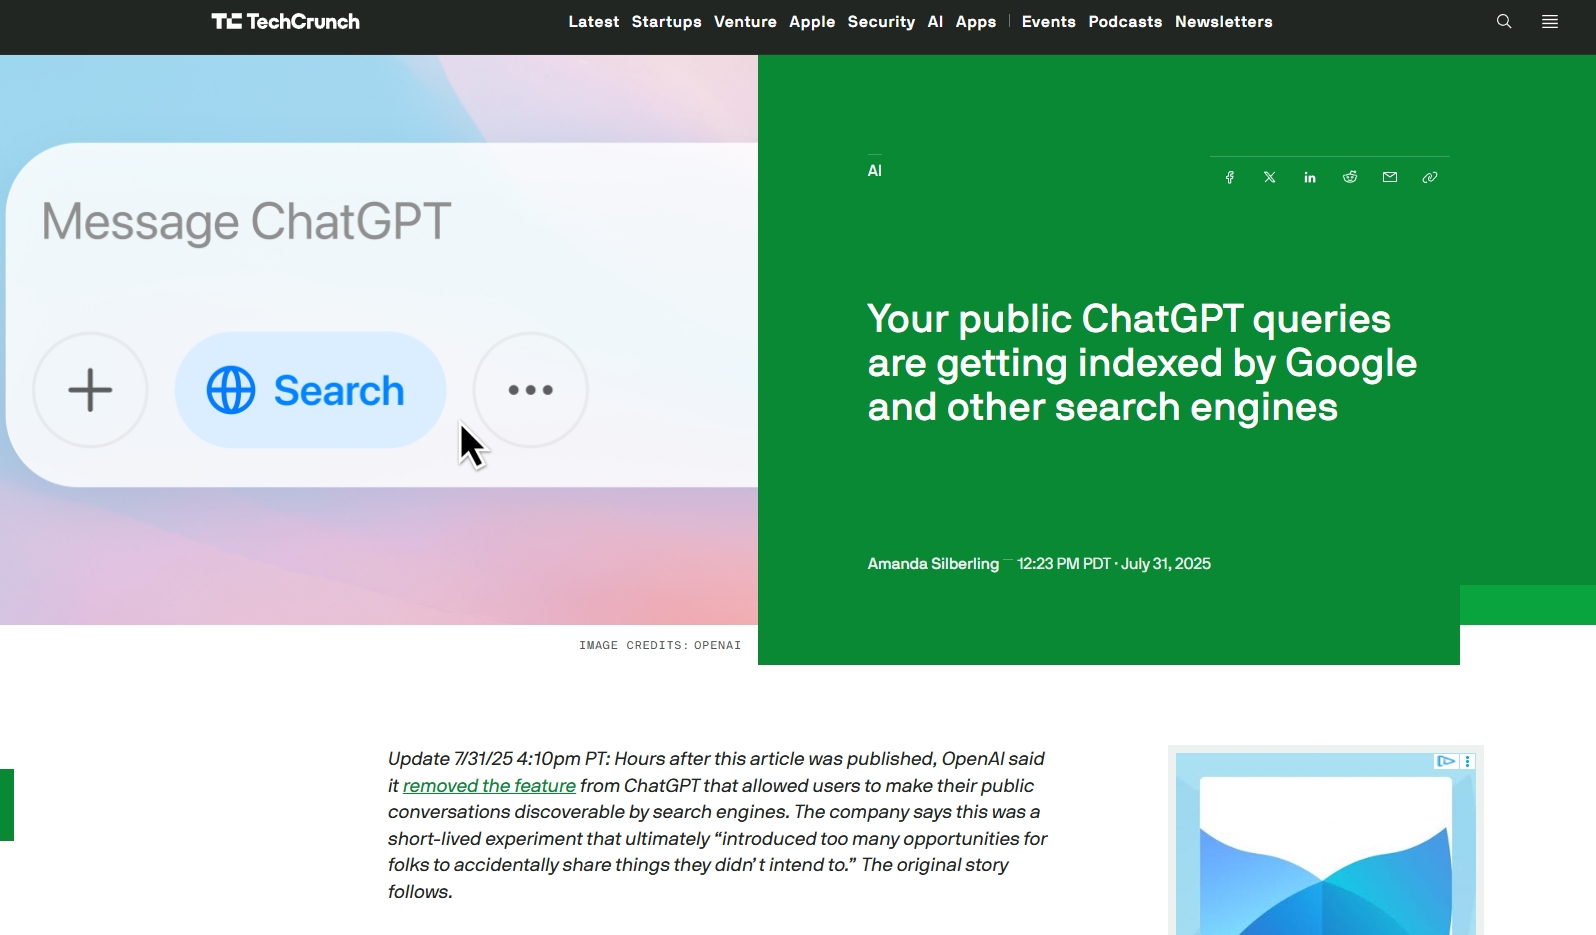Screen dimensions: 1596x935
Task: Share article on Facebook
Action: [x=1230, y=177]
